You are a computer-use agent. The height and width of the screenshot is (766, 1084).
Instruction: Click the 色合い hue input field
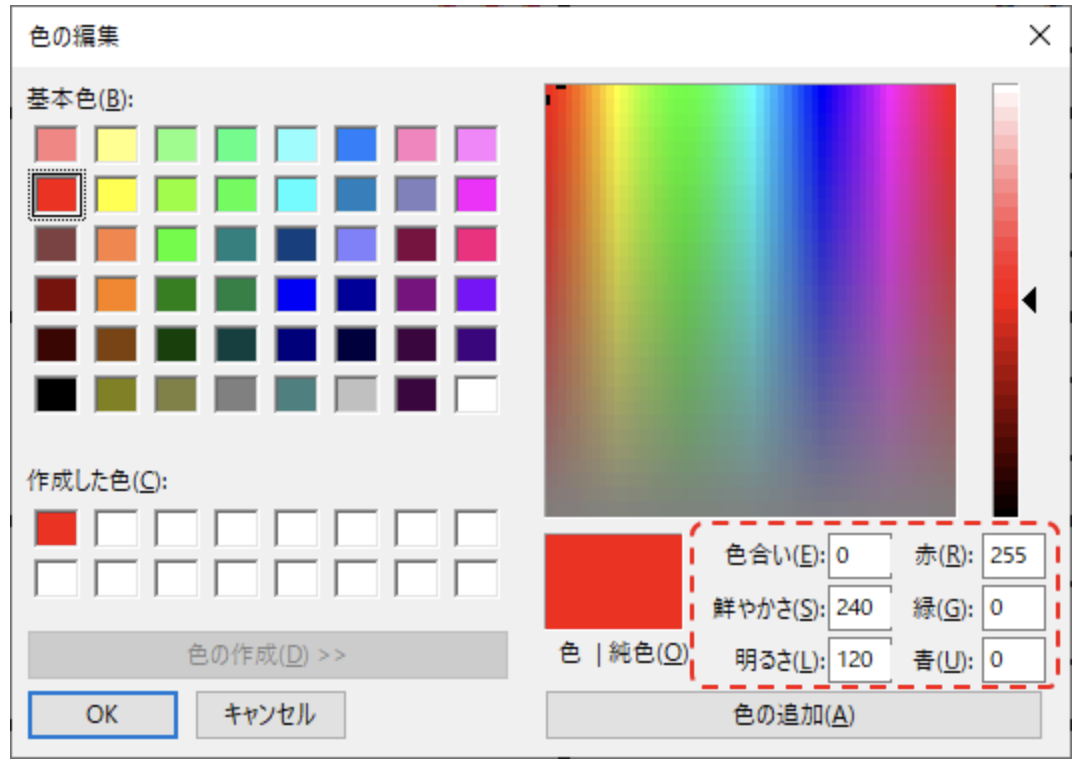[x=859, y=555]
